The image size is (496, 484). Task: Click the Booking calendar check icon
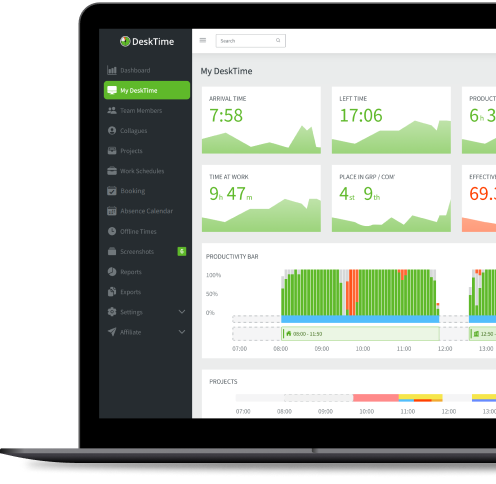point(112,191)
